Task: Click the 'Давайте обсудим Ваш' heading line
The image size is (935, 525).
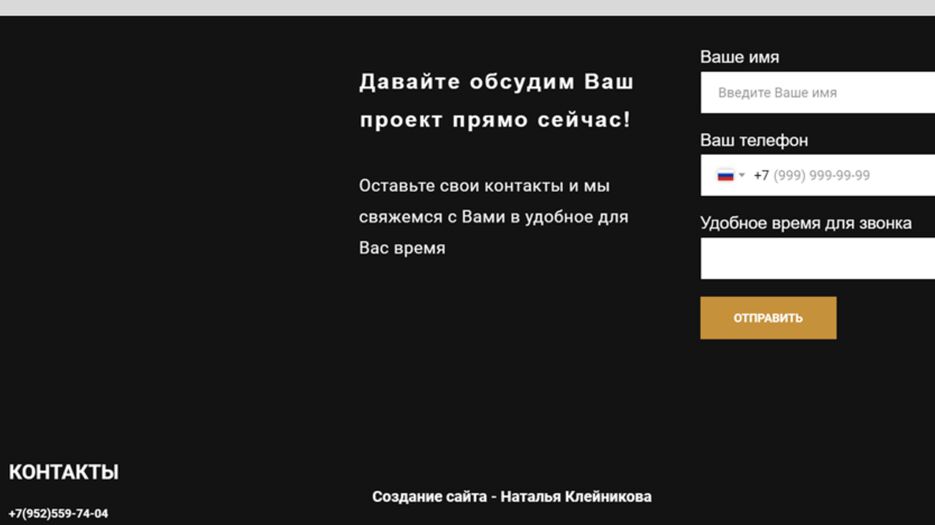Action: [x=496, y=82]
